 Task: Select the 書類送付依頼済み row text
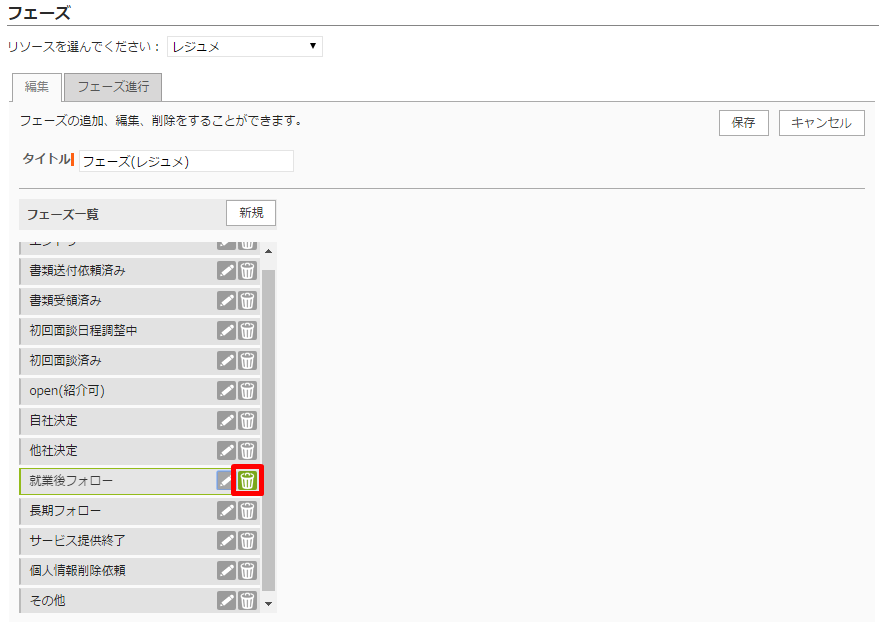click(77, 271)
